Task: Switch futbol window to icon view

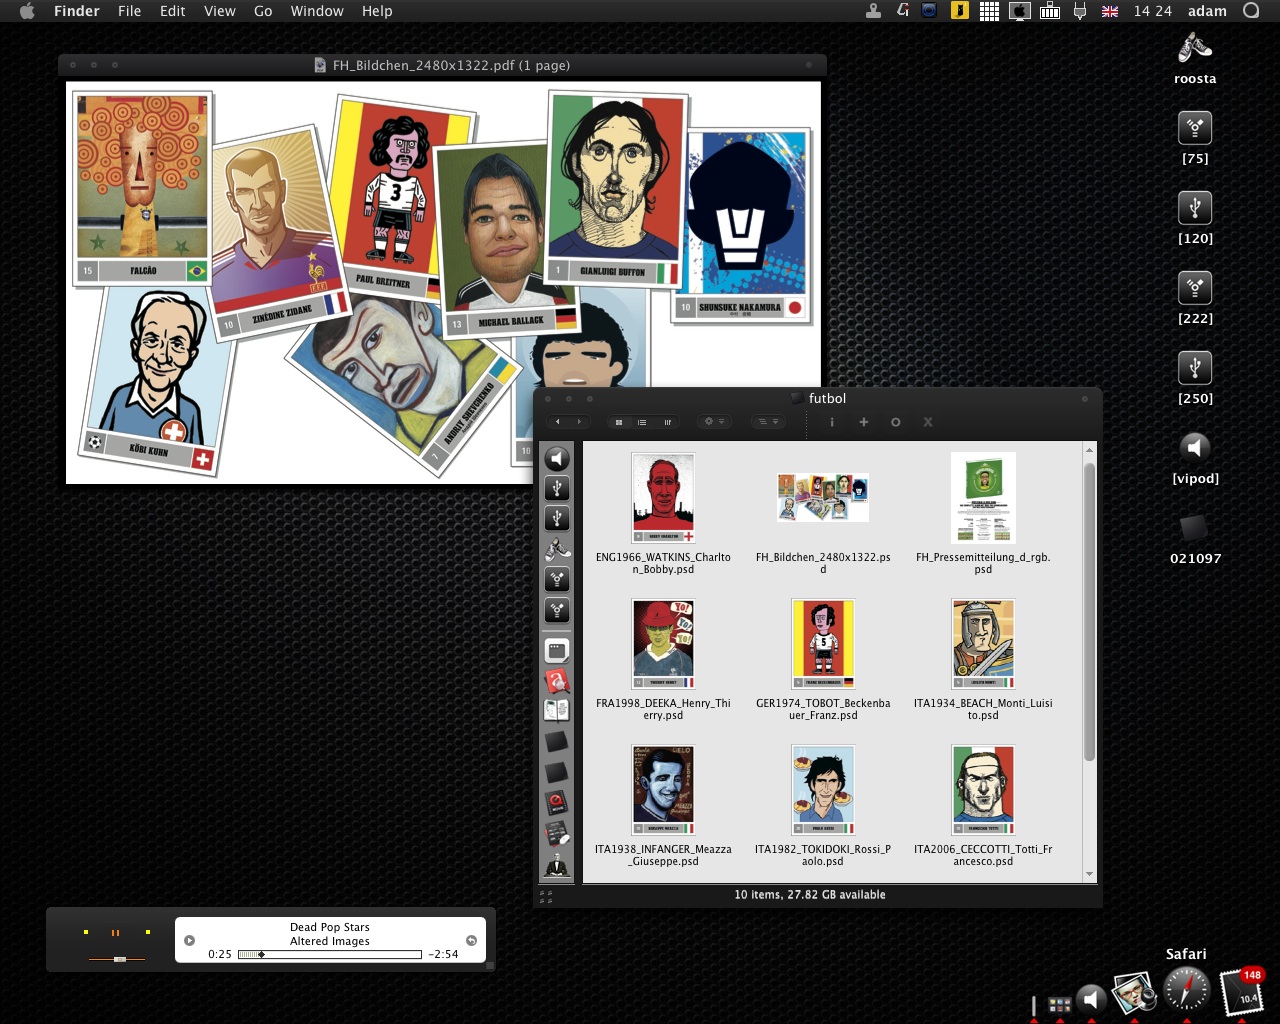Action: (619, 422)
